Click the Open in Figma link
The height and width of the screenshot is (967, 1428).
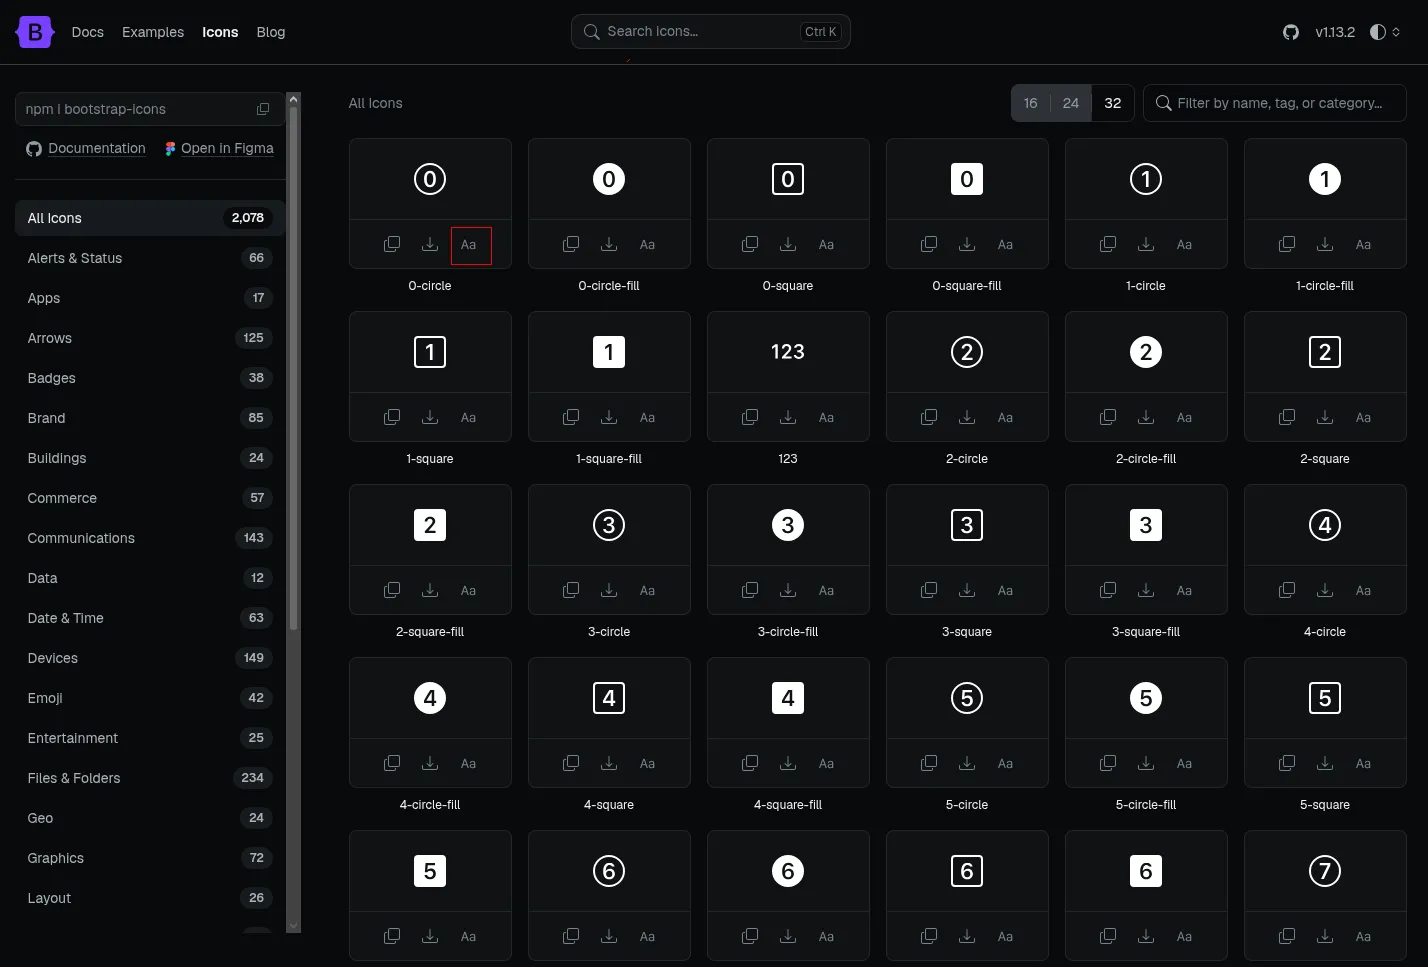pos(219,148)
